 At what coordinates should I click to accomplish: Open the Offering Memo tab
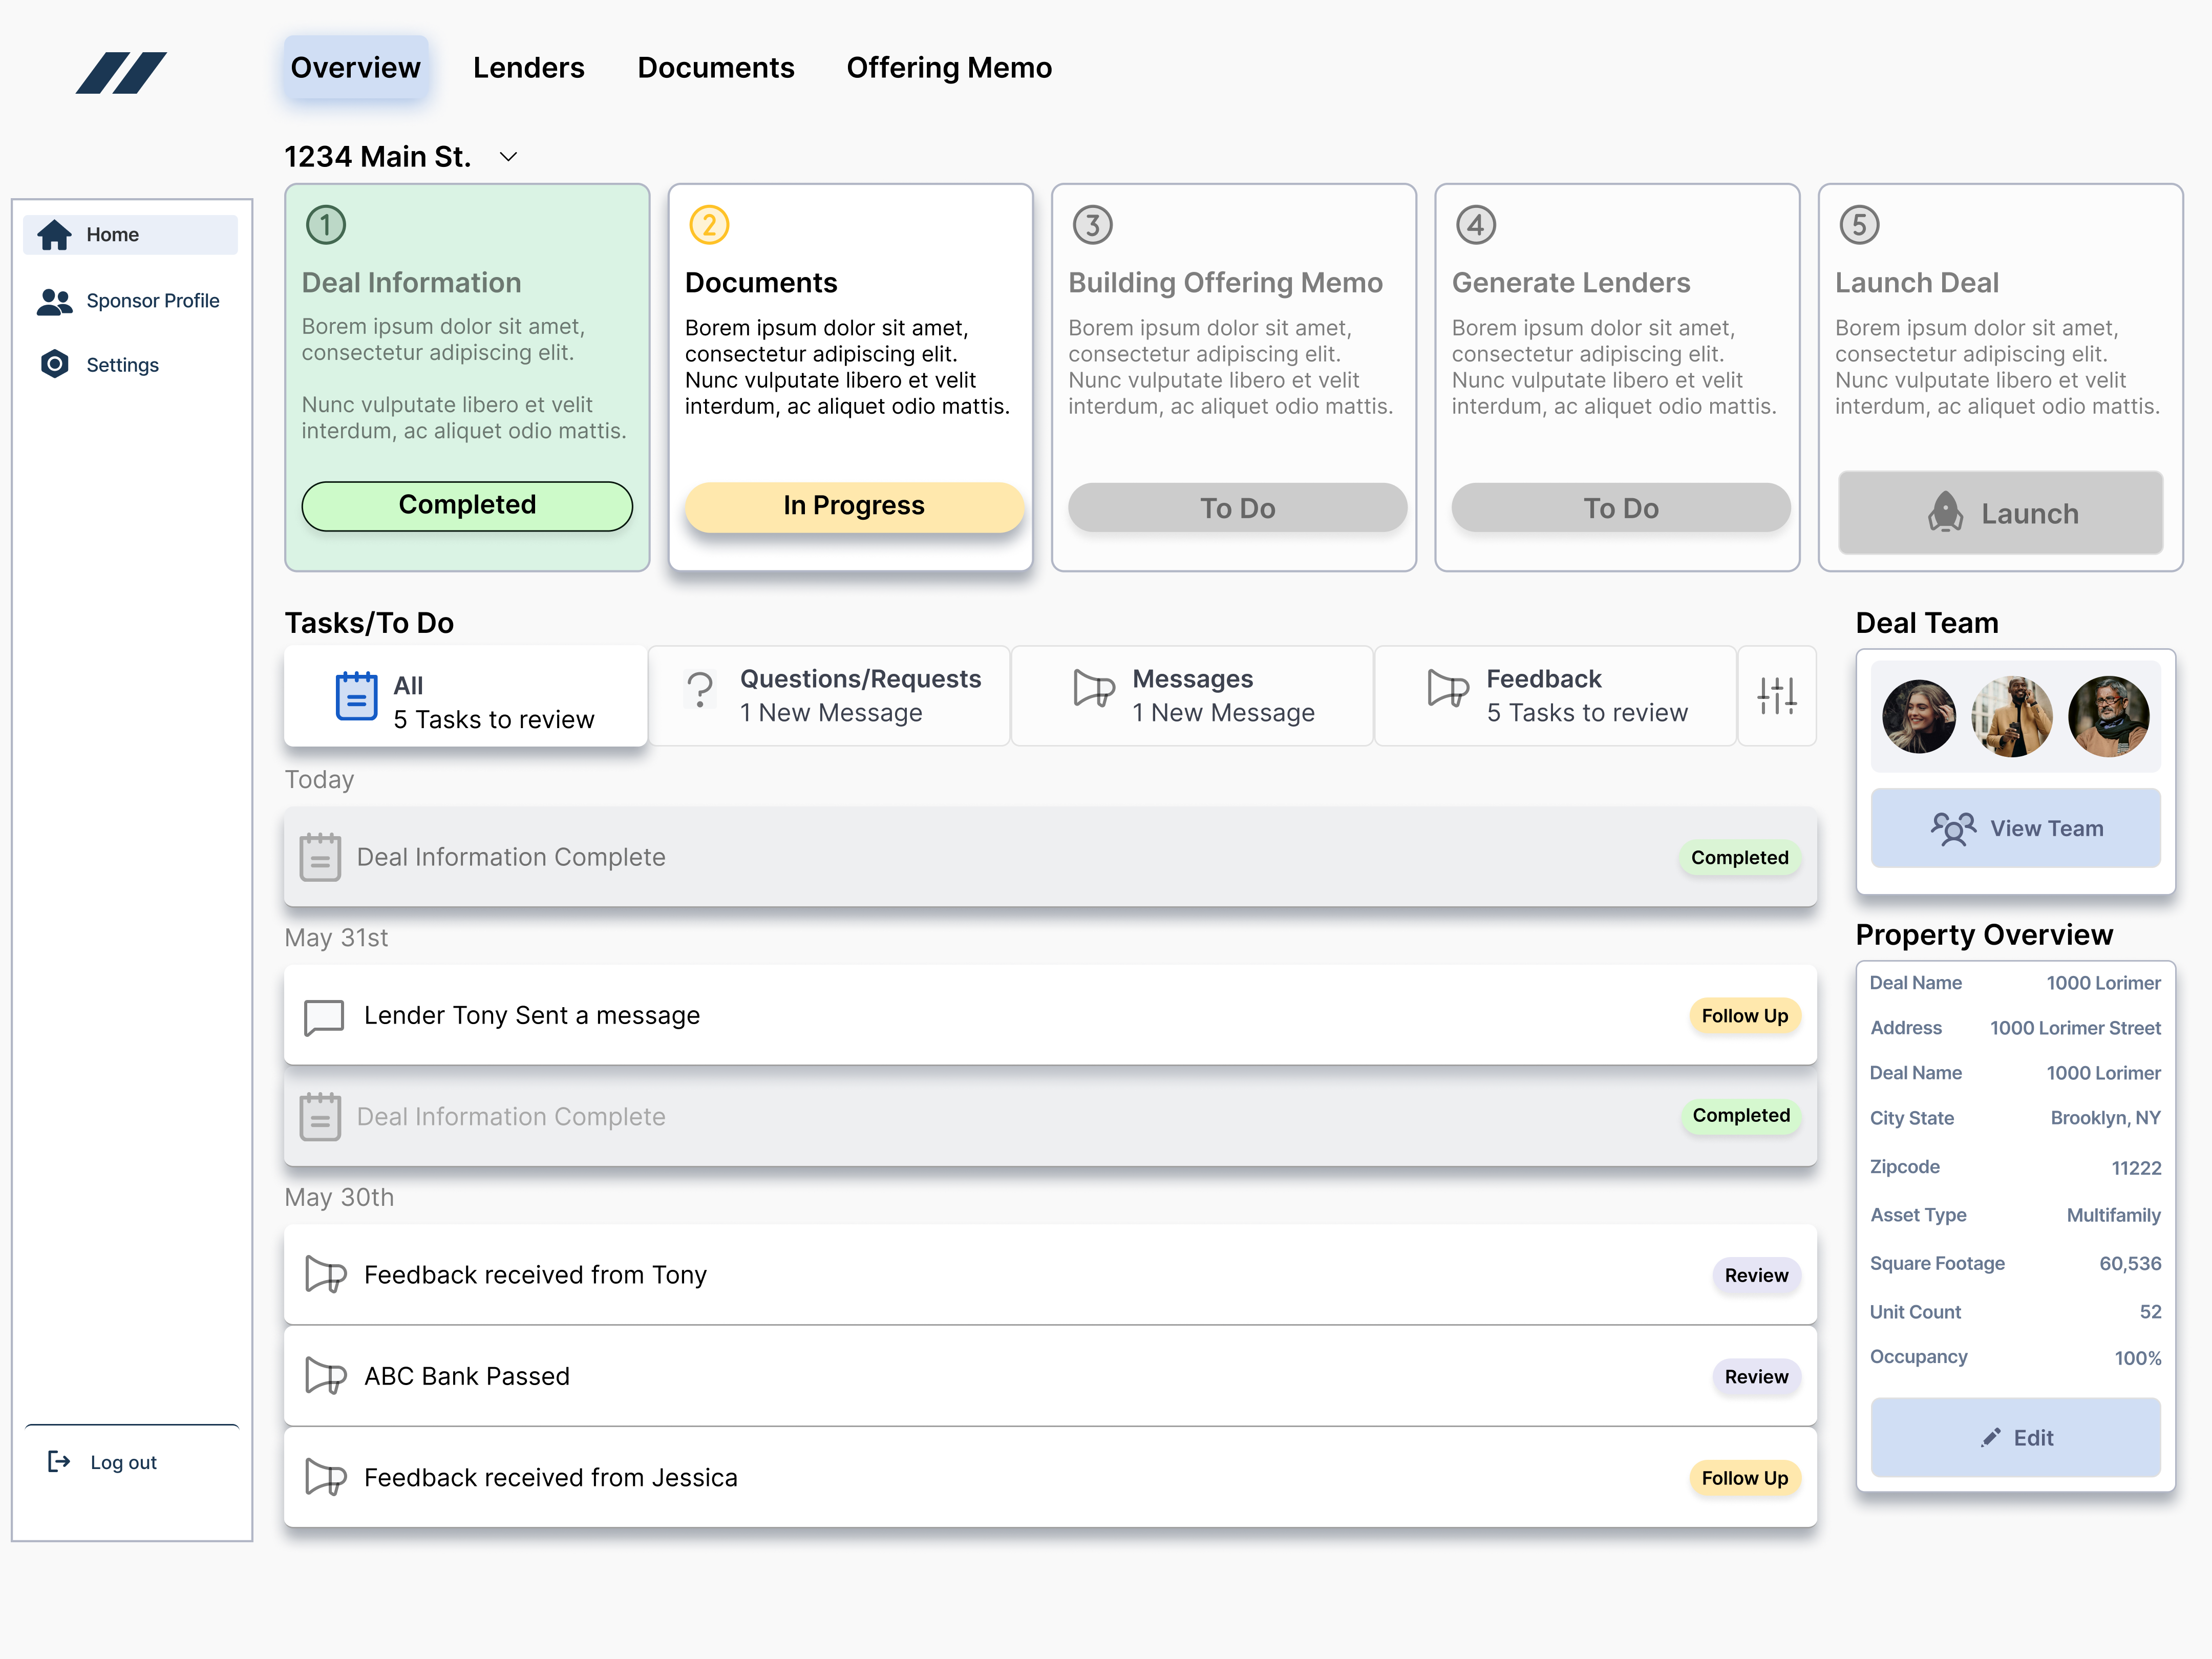pyautogui.click(x=948, y=68)
